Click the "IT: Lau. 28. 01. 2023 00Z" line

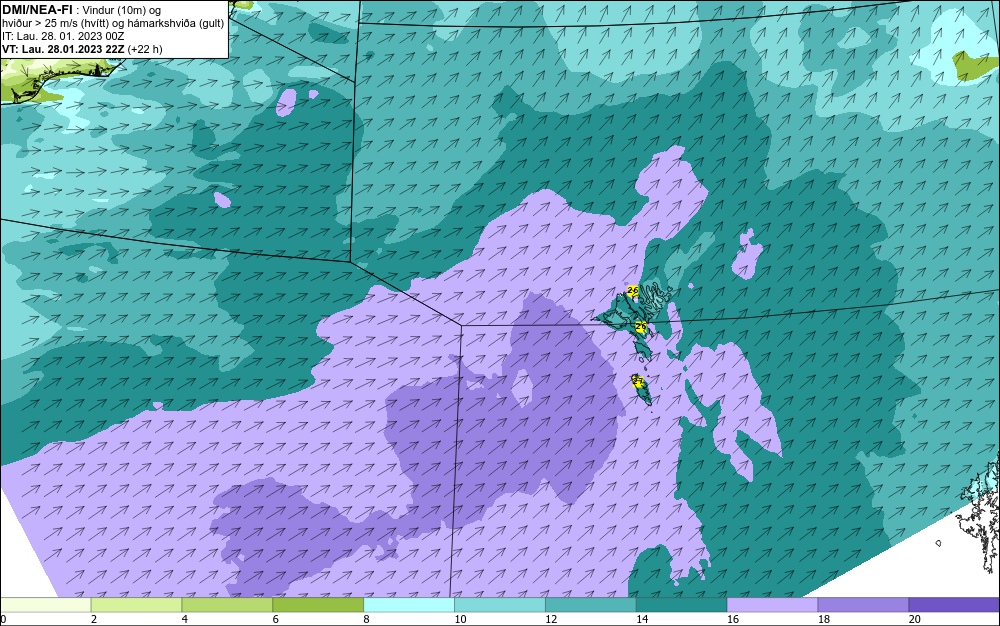62,36
